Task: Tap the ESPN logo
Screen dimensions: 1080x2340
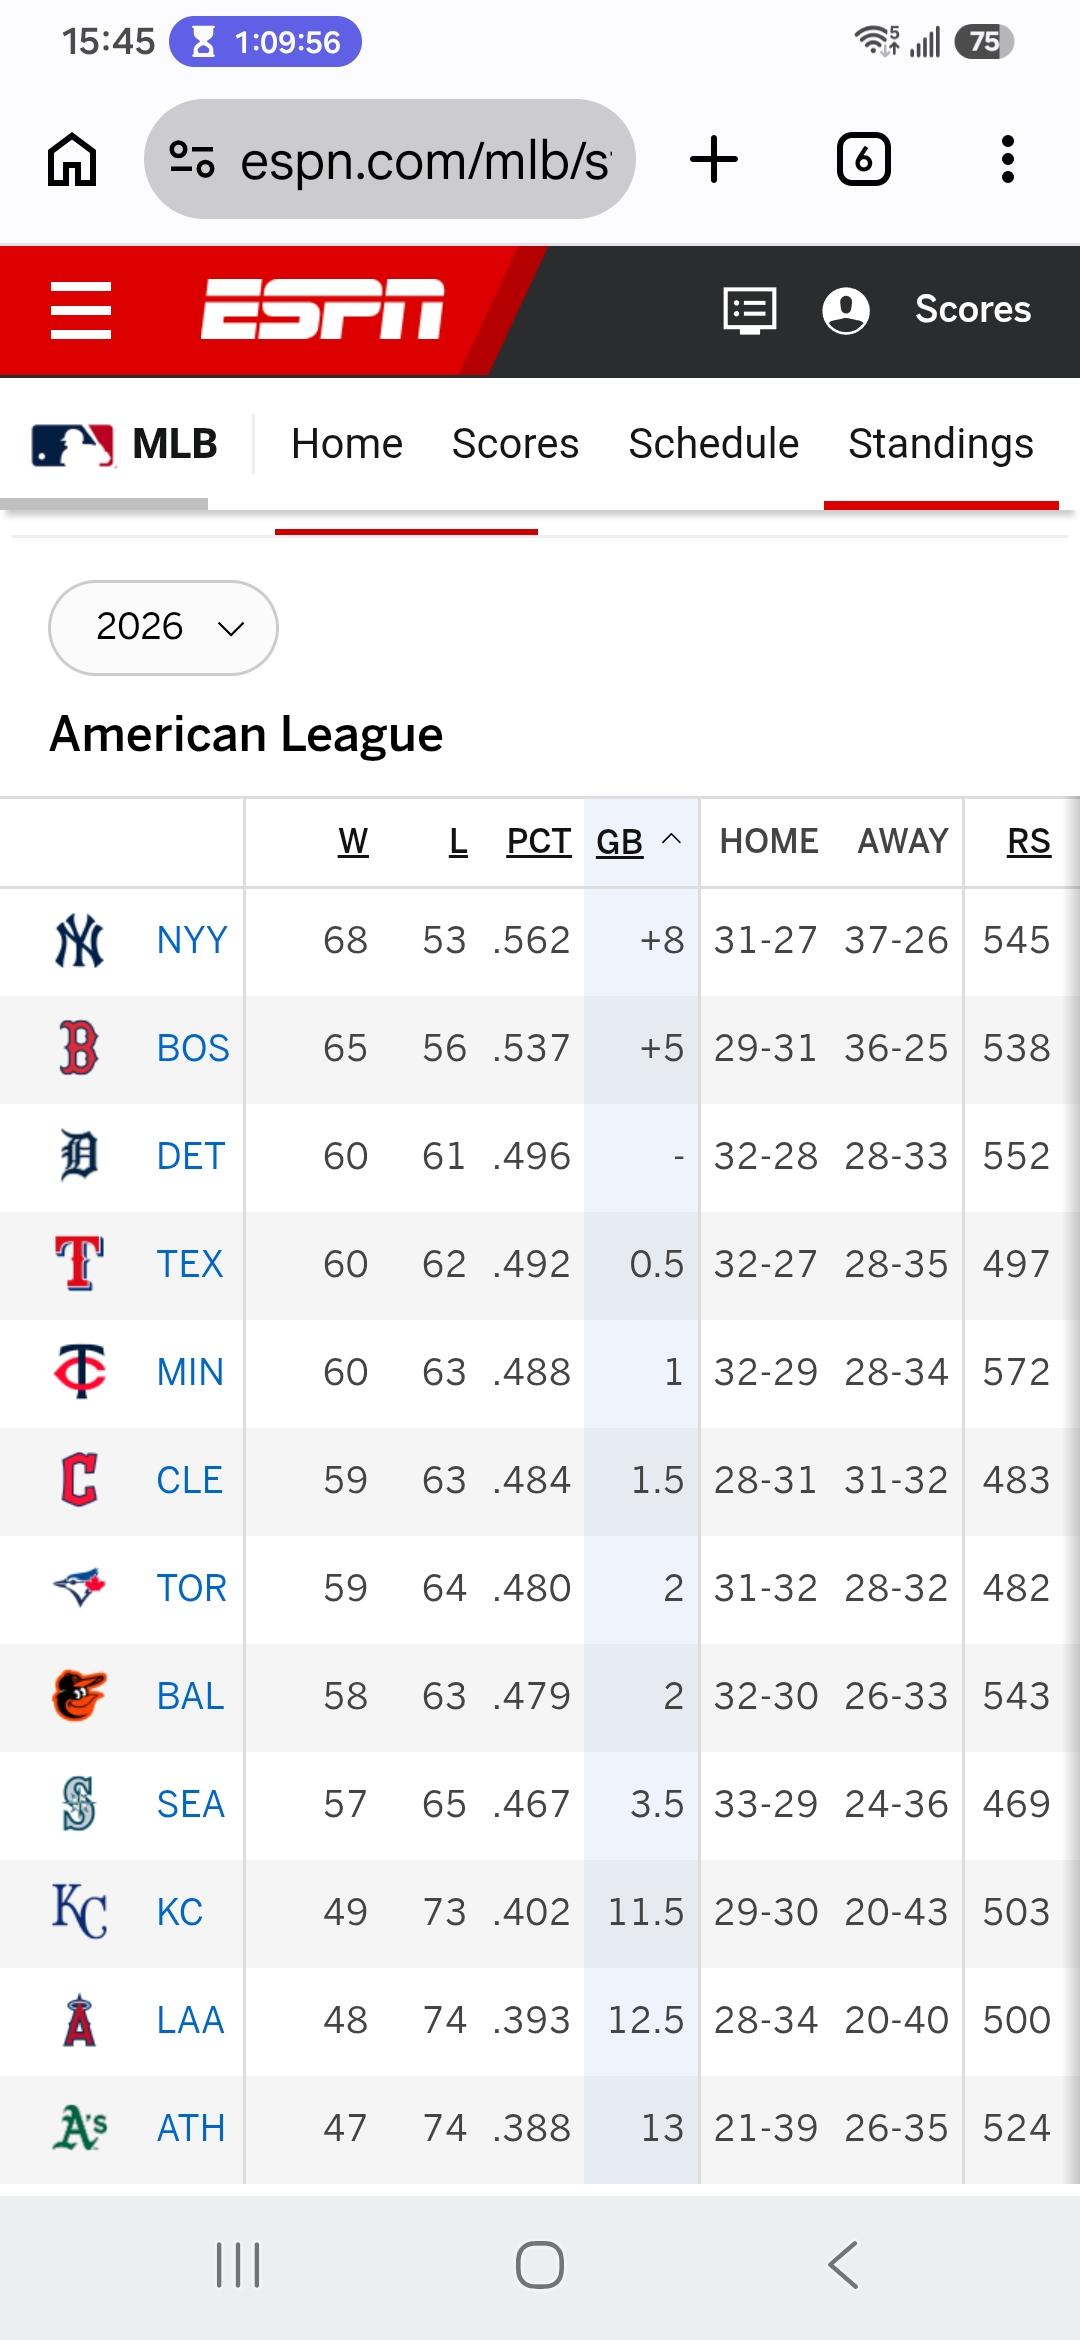Action: click(x=322, y=309)
